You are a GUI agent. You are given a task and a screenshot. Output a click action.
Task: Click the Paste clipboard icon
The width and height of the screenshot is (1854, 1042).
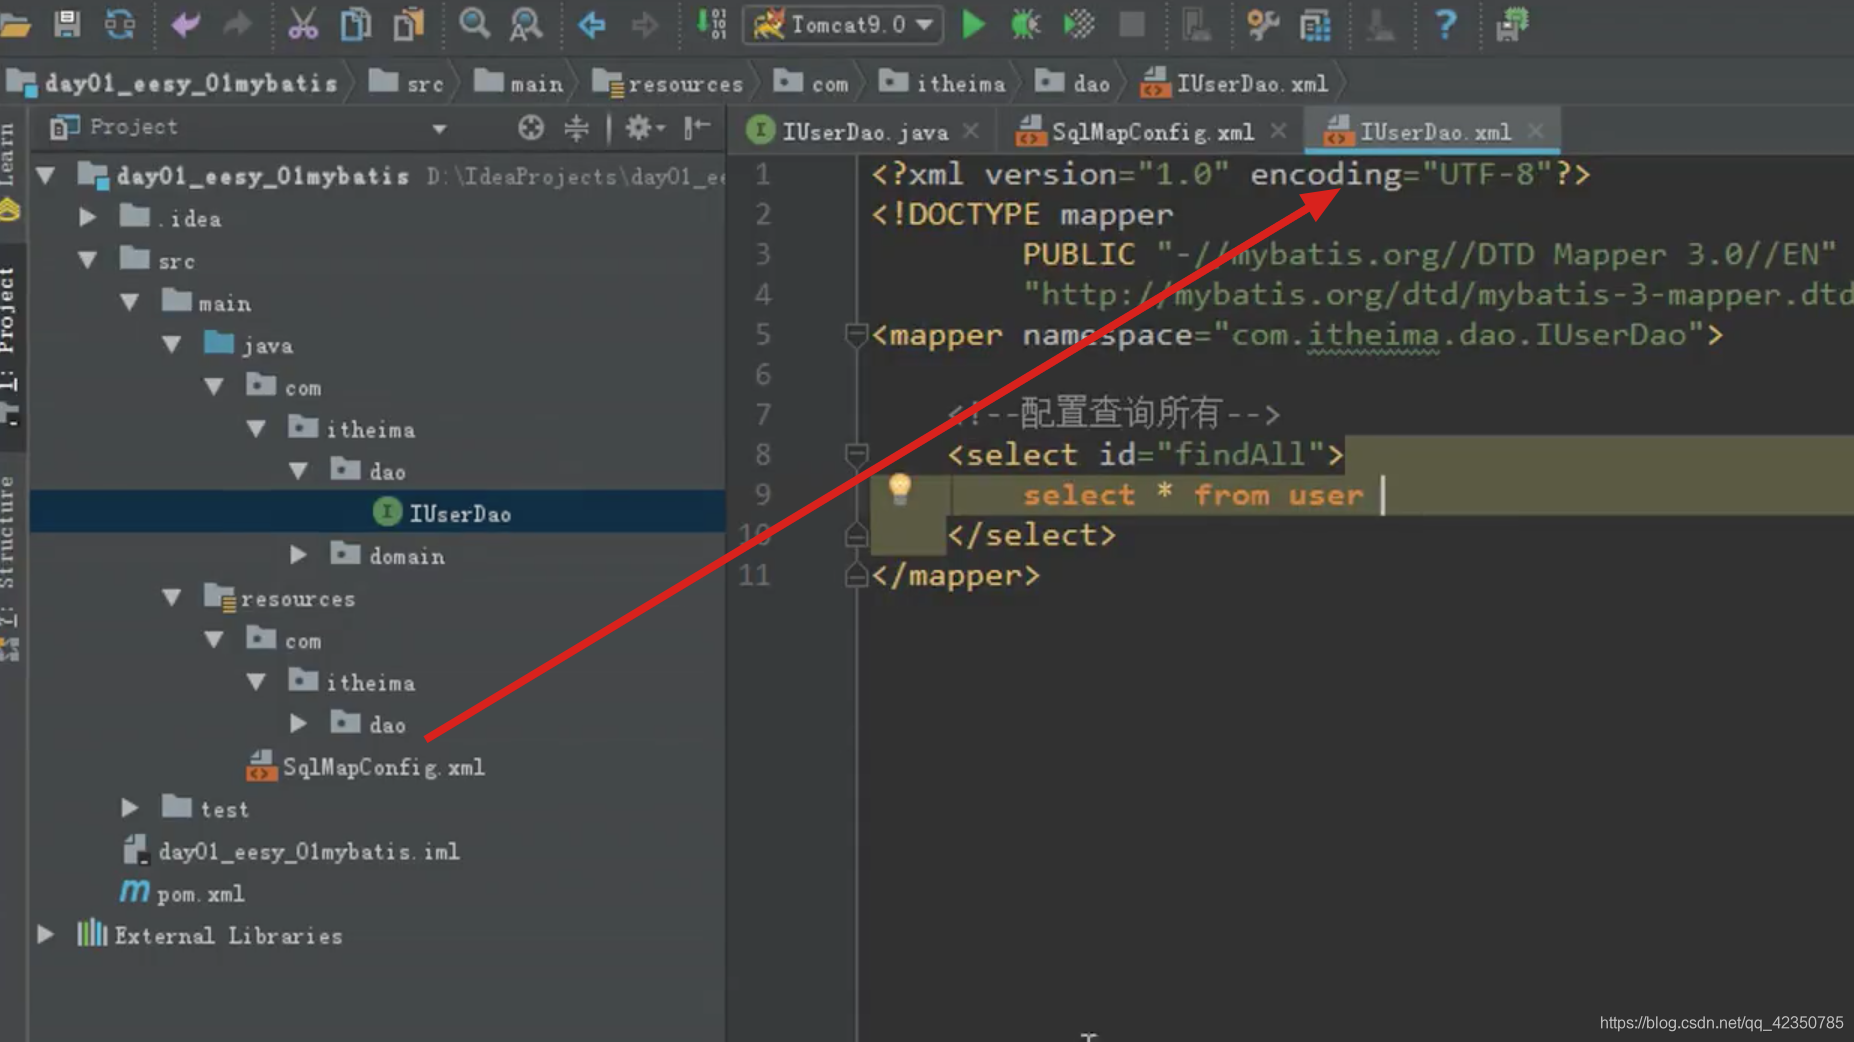pos(408,24)
